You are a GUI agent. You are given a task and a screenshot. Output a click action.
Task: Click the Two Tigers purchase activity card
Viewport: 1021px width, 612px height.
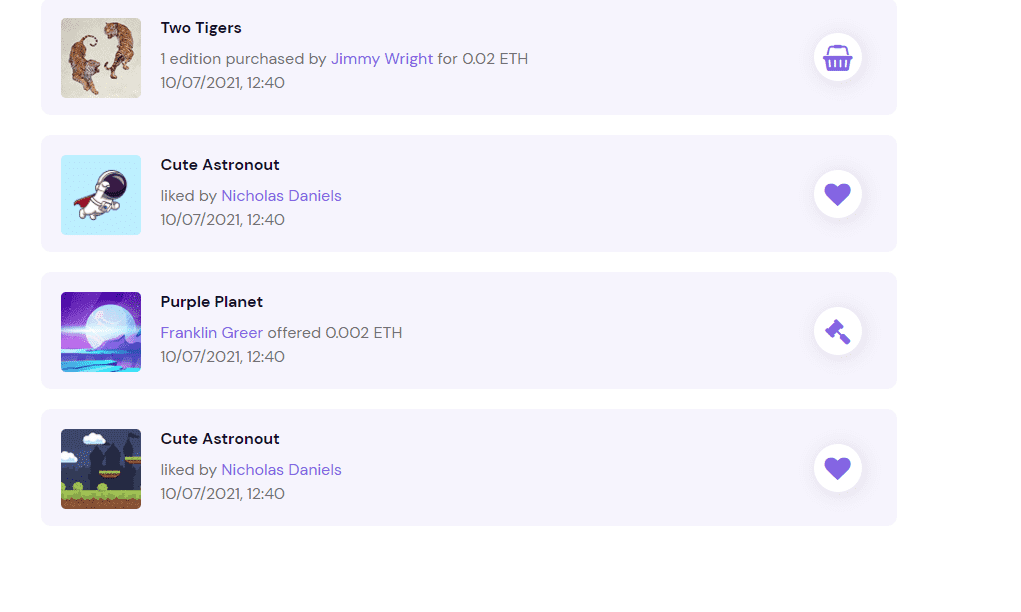pyautogui.click(x=469, y=57)
